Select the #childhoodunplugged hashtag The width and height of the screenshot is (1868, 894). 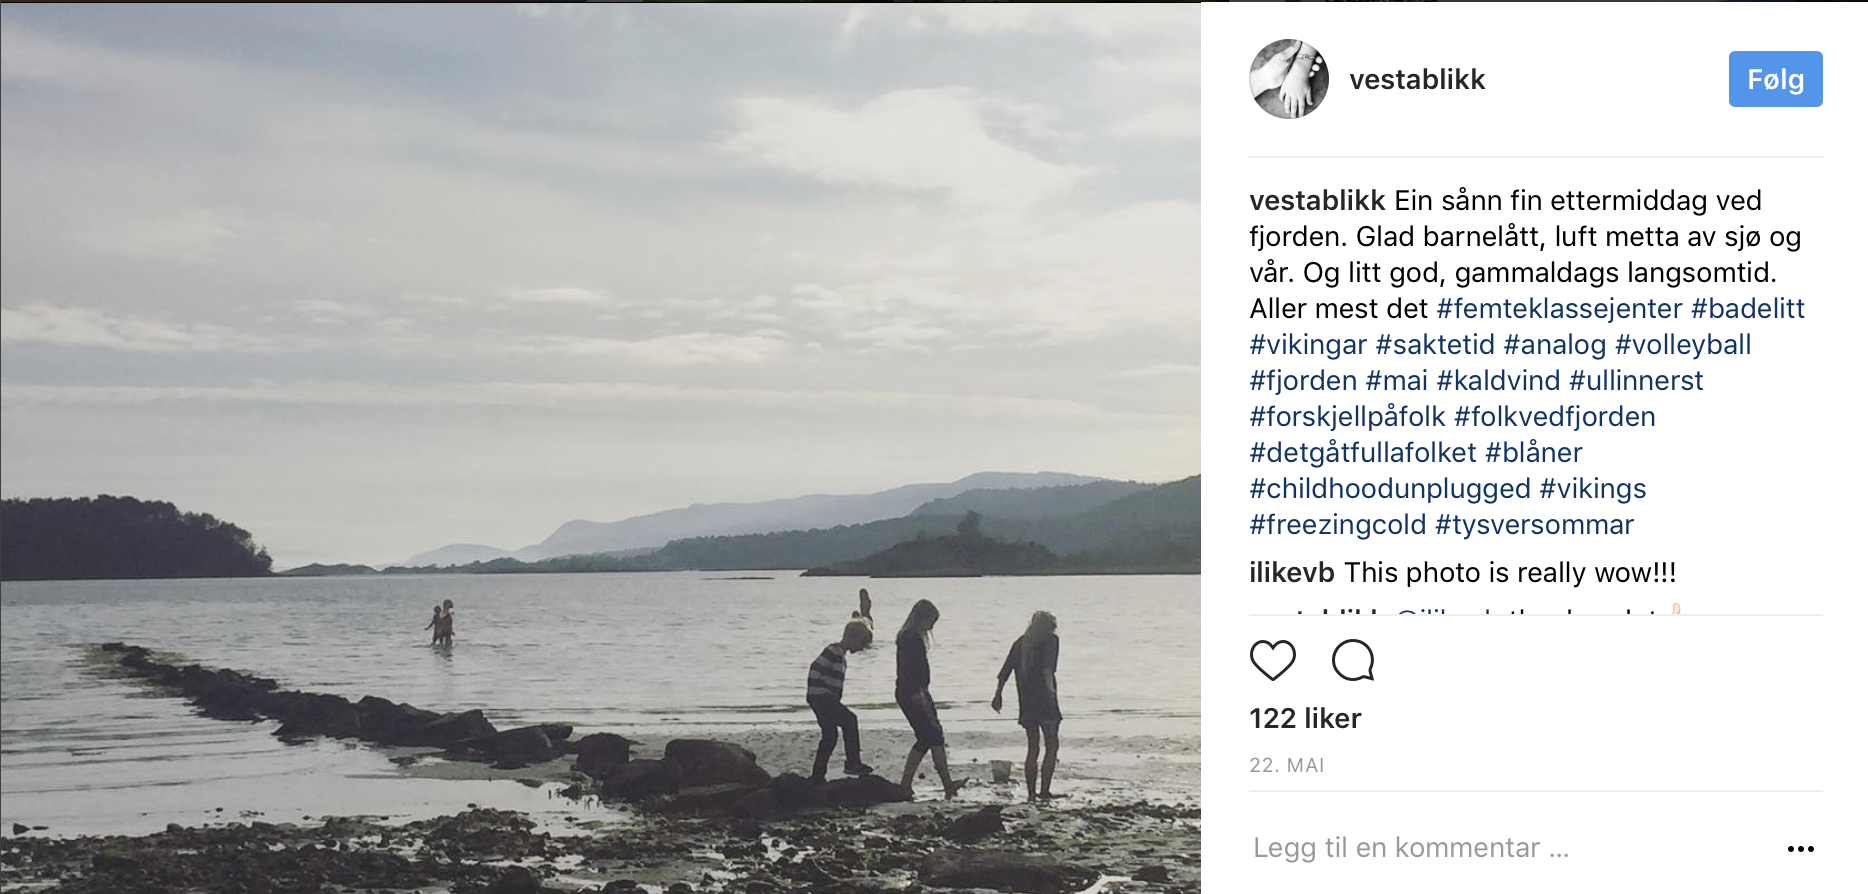tap(1389, 489)
